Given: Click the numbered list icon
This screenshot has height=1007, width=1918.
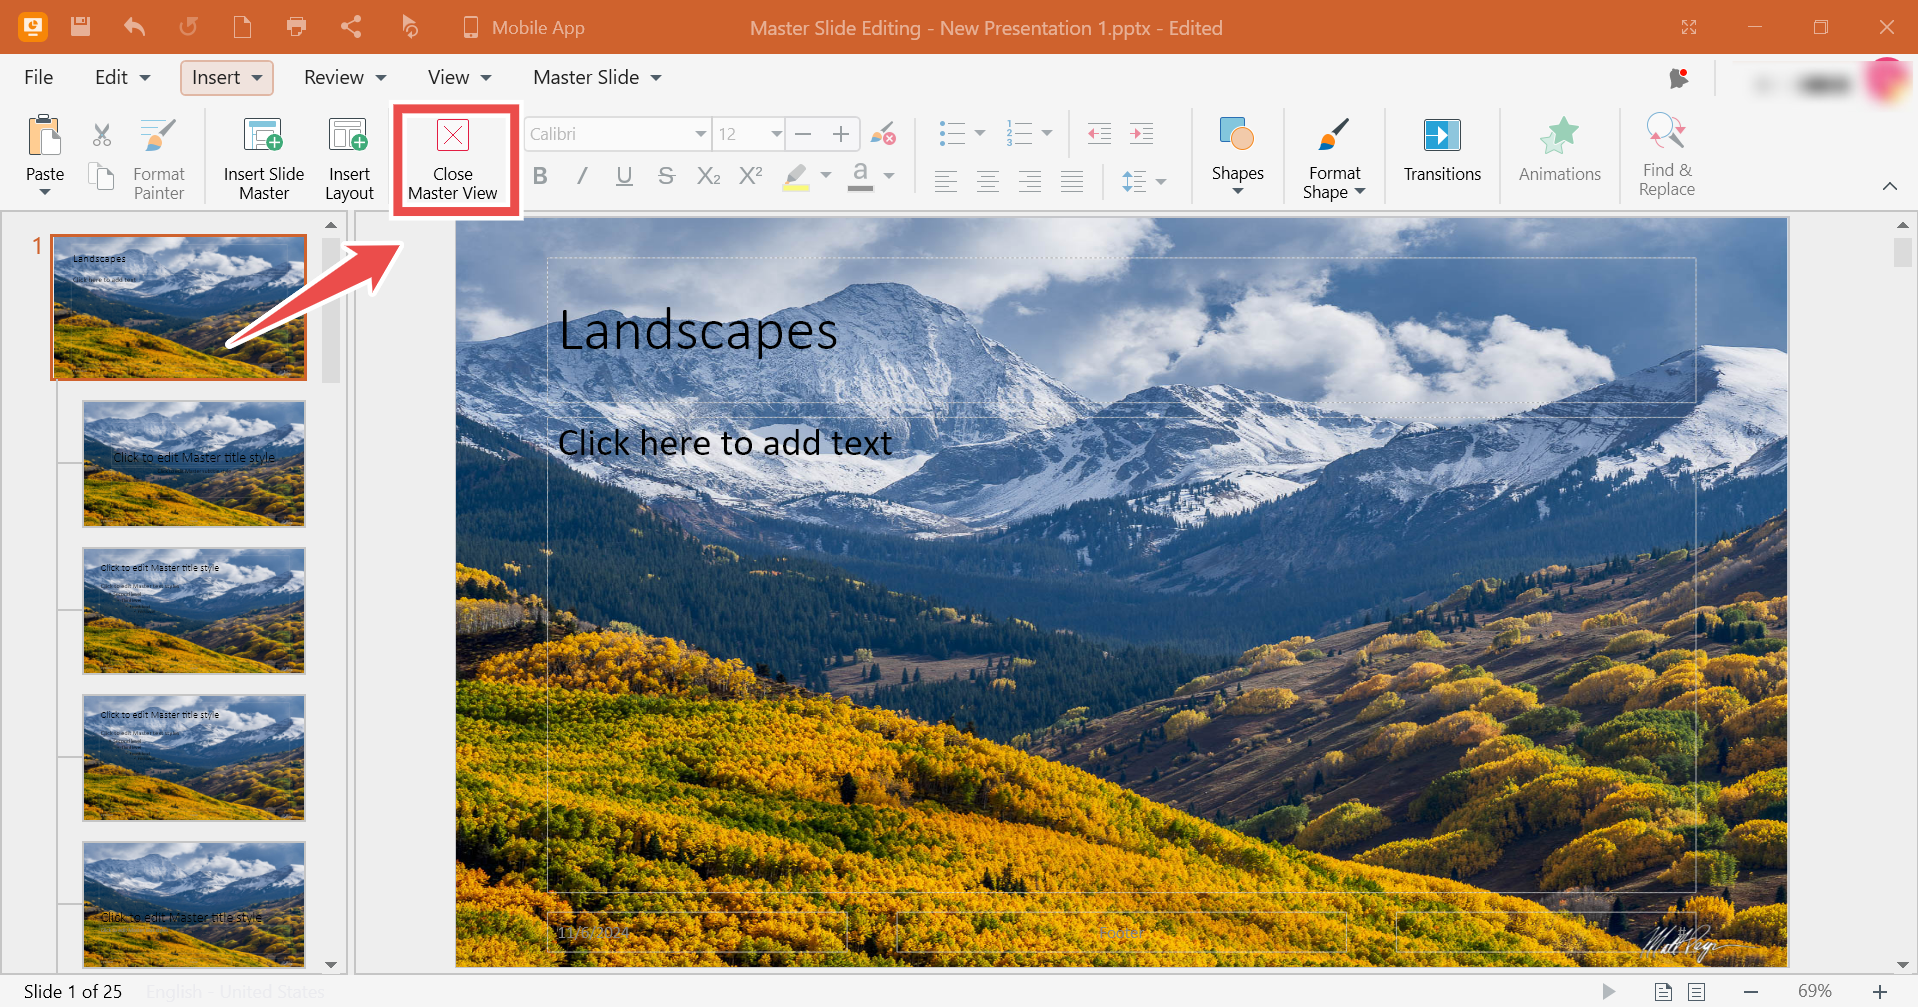Looking at the screenshot, I should [x=1019, y=133].
